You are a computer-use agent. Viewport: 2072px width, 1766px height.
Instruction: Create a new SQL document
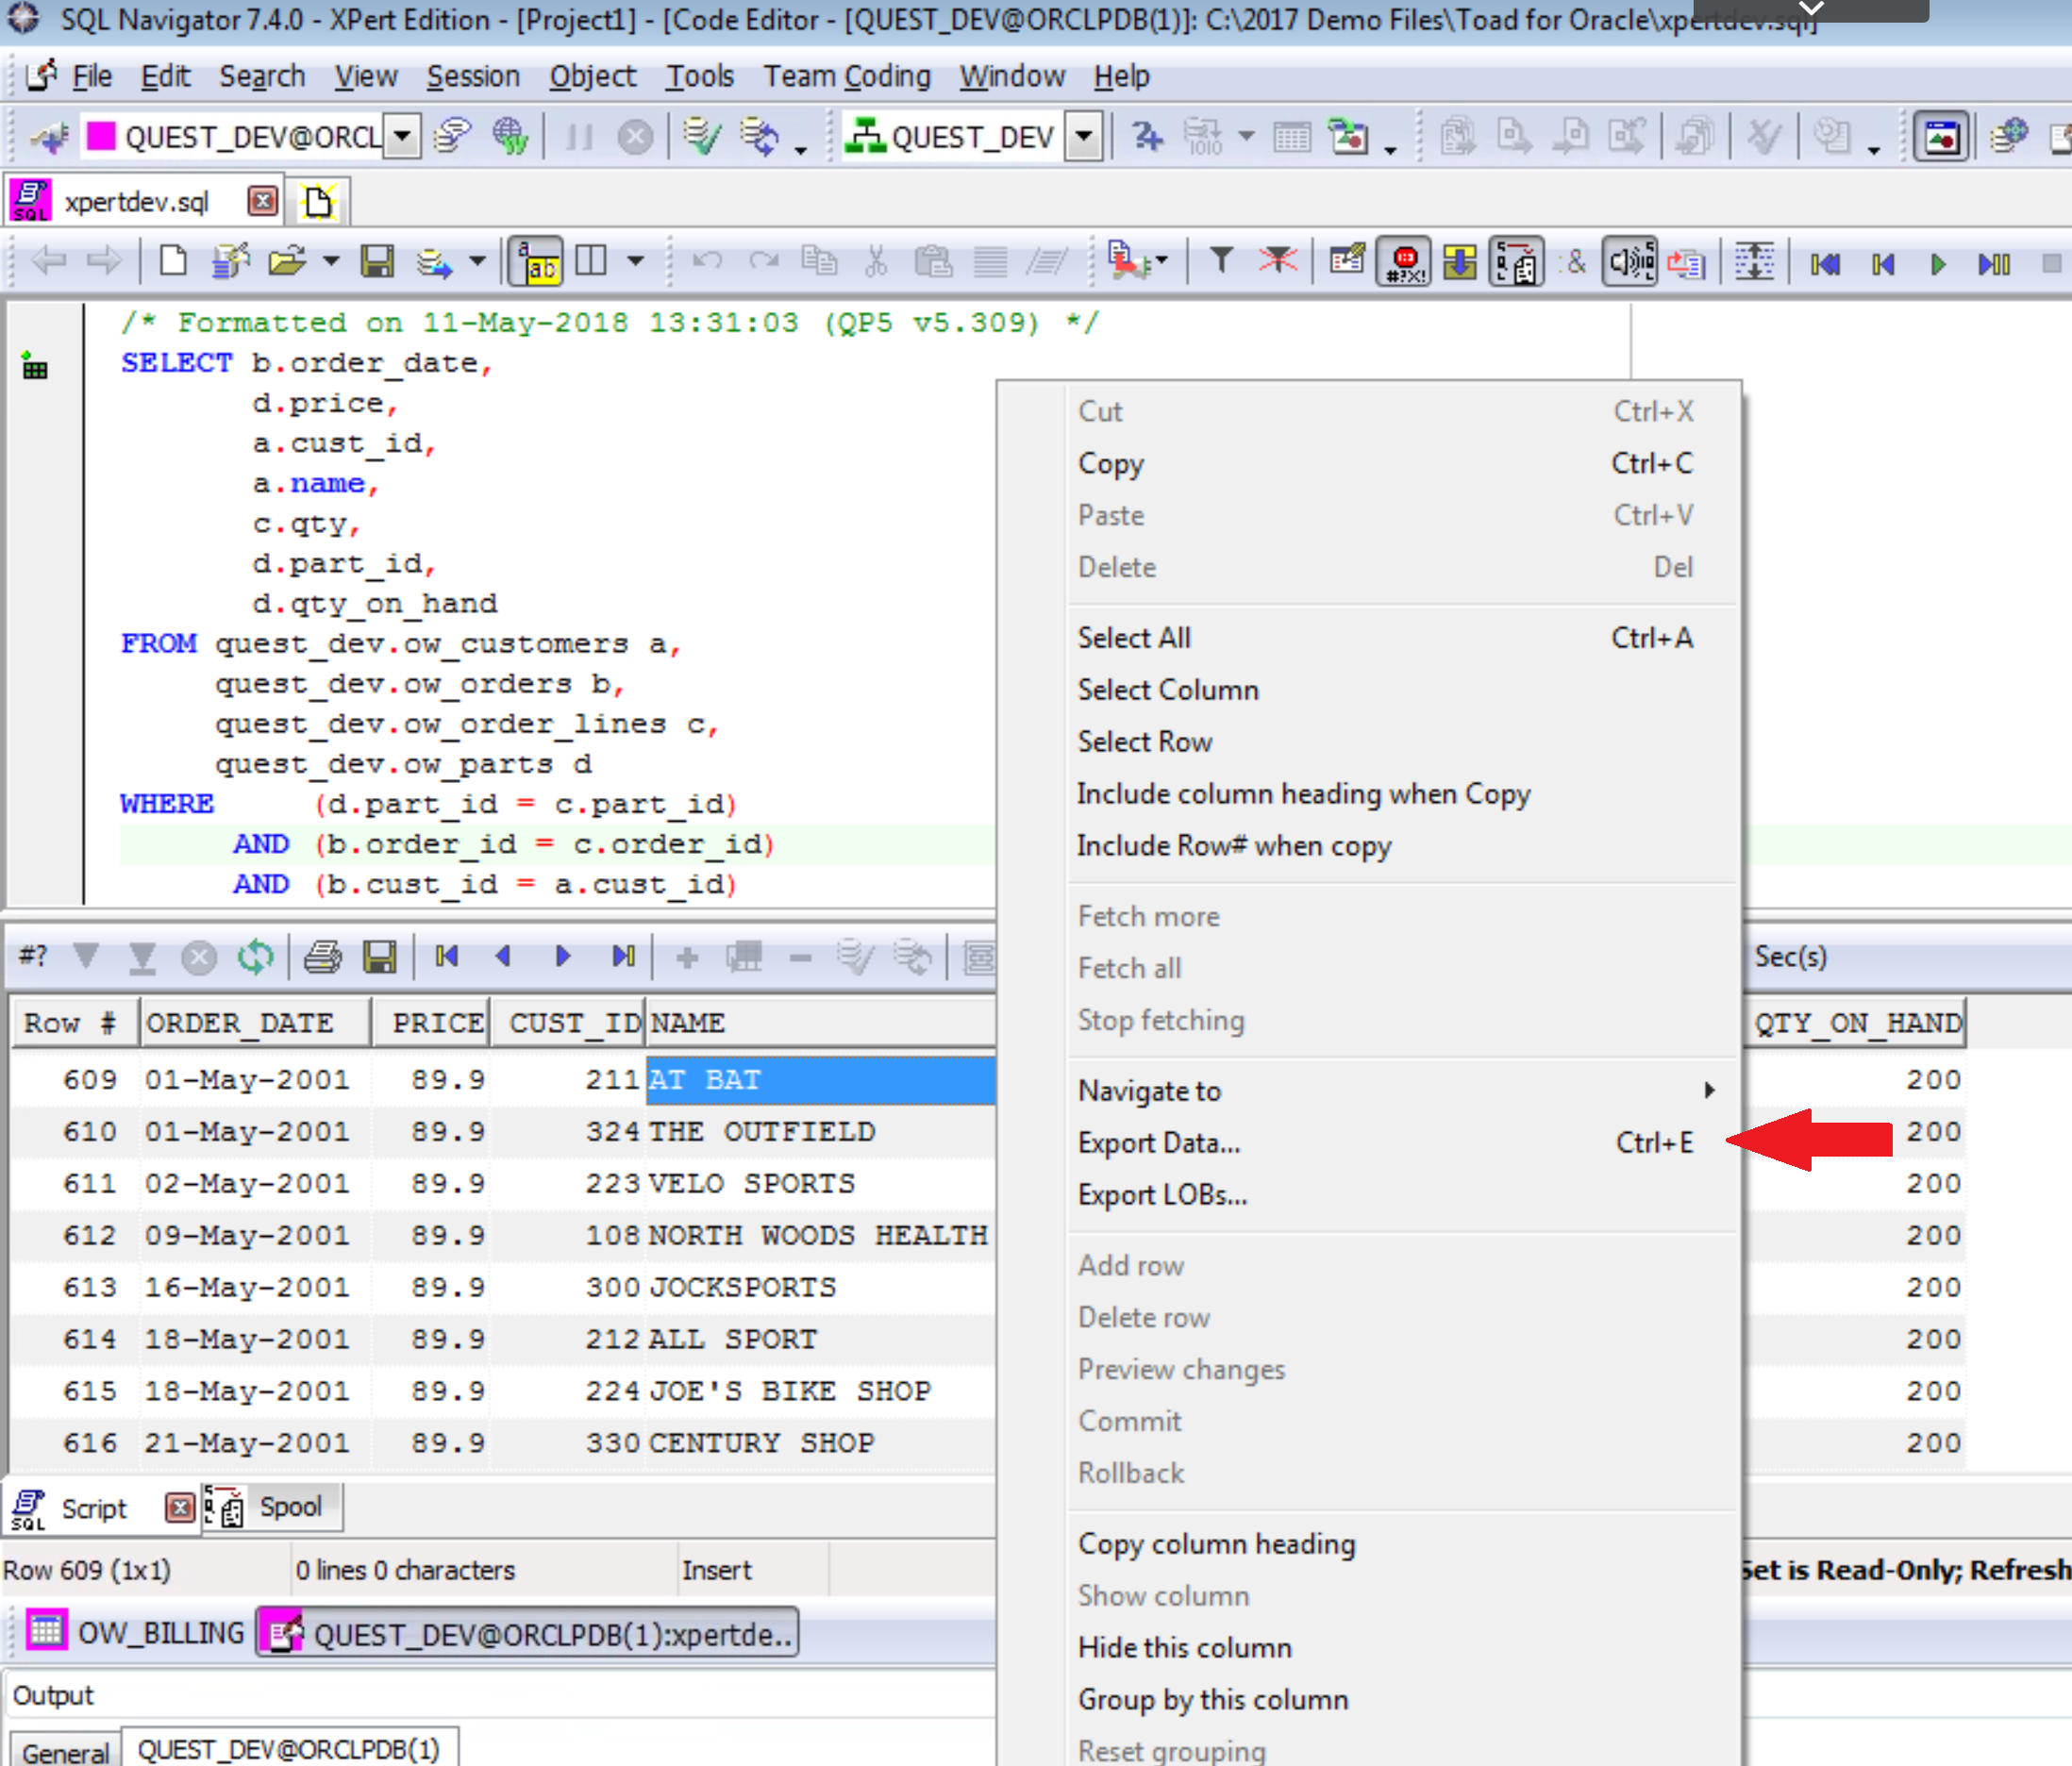(x=171, y=261)
